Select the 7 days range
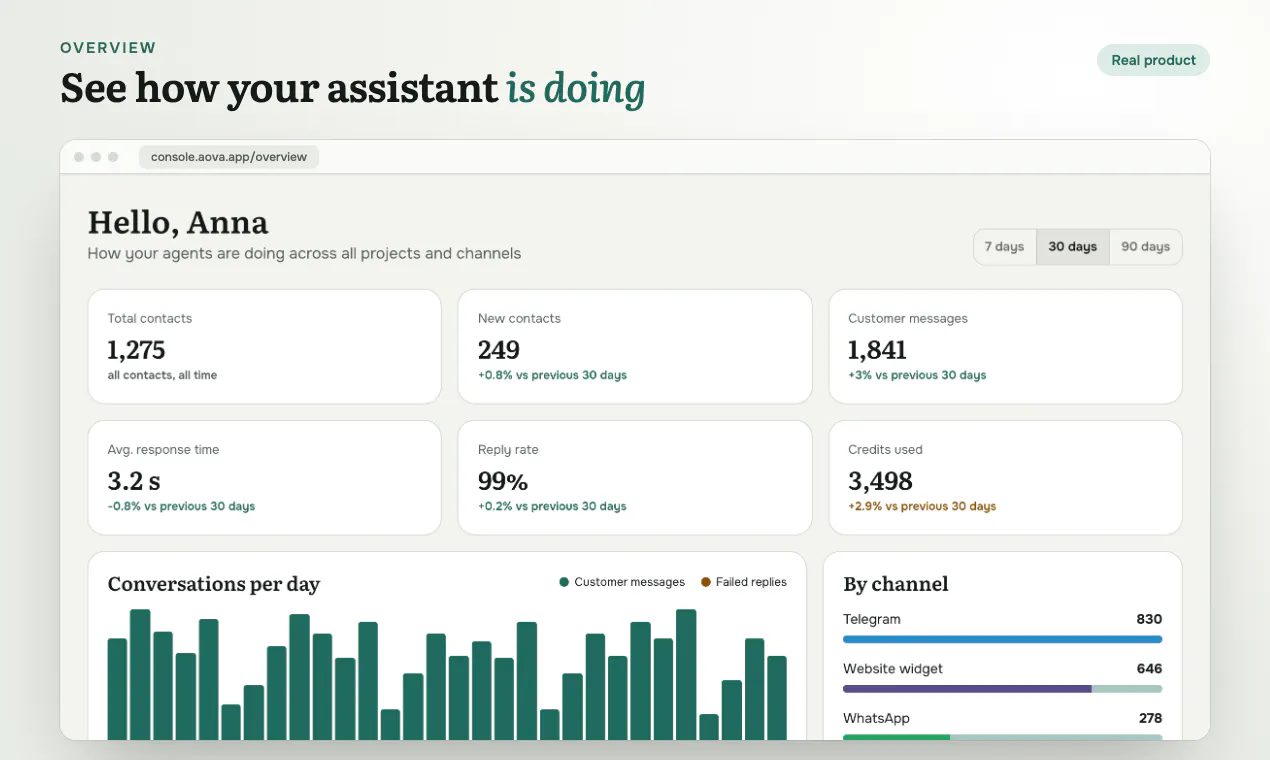The height and width of the screenshot is (760, 1270). [1004, 247]
